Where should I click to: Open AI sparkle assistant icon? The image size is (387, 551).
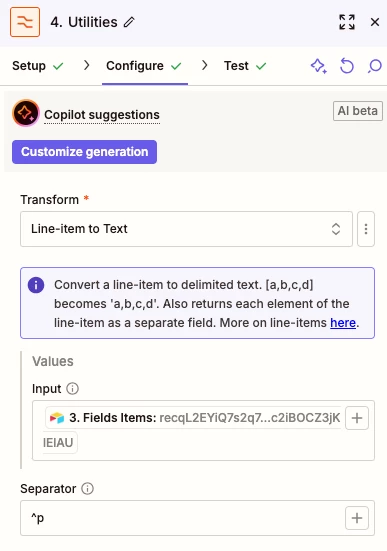(x=319, y=66)
